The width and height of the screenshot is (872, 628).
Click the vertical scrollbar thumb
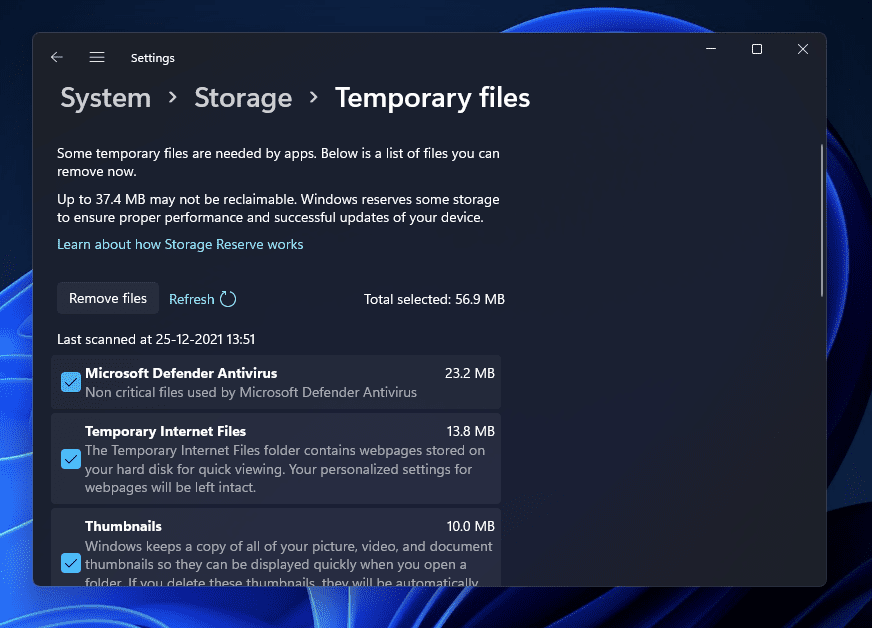[822, 220]
